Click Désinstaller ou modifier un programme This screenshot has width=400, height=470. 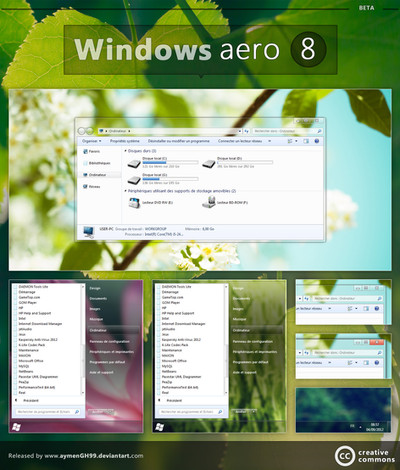(x=179, y=141)
